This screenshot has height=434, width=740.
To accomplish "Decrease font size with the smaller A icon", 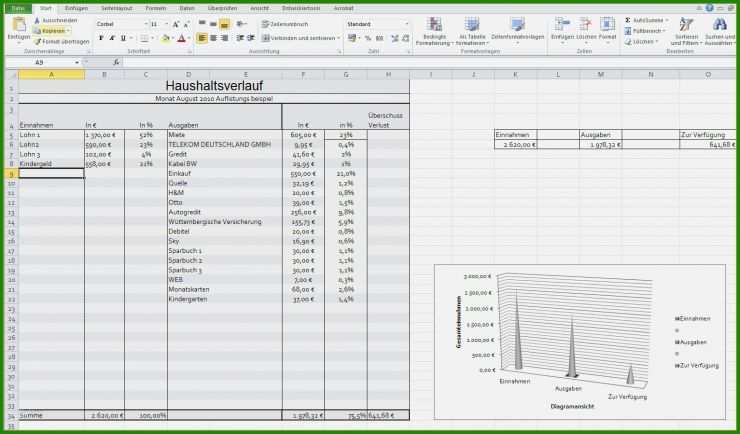I will tap(186, 24).
